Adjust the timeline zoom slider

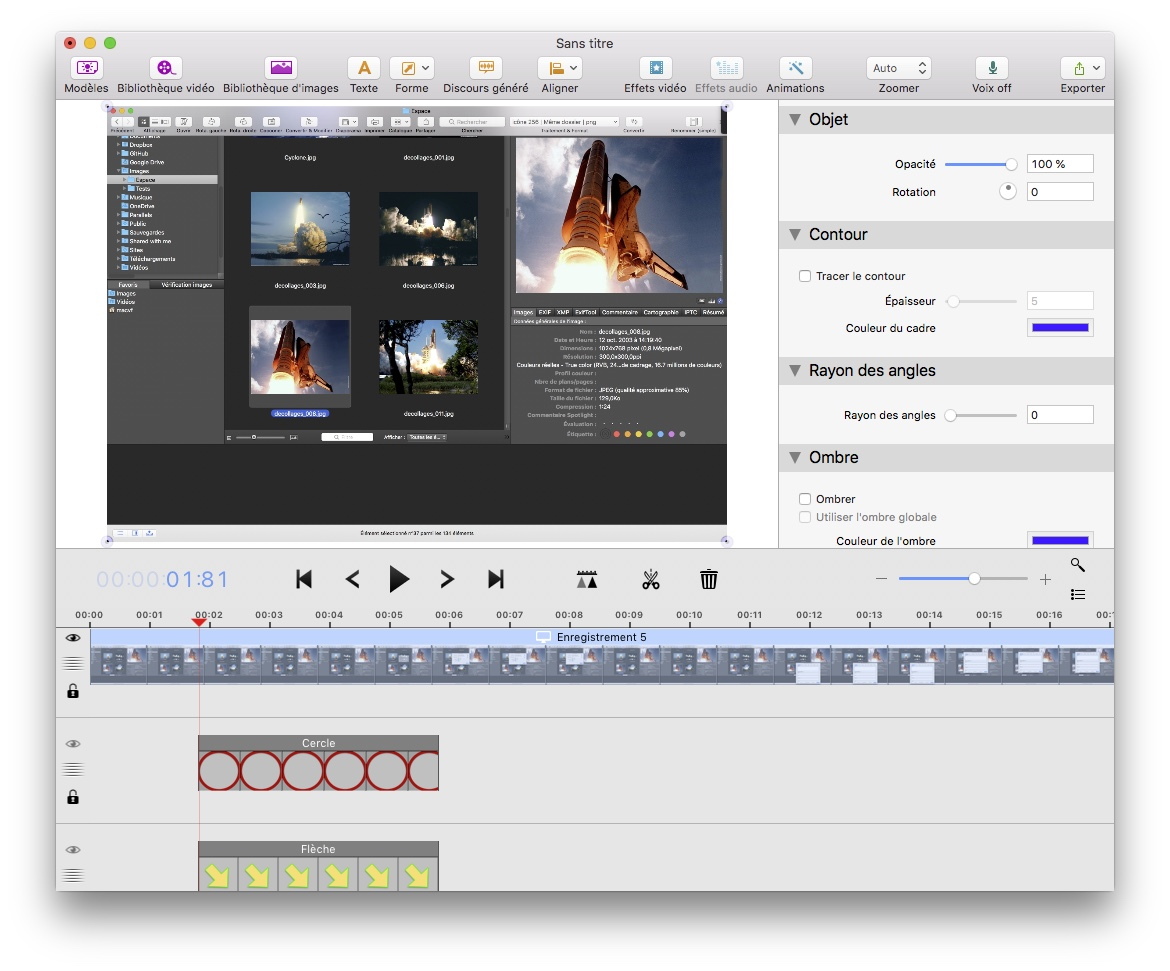(963, 579)
